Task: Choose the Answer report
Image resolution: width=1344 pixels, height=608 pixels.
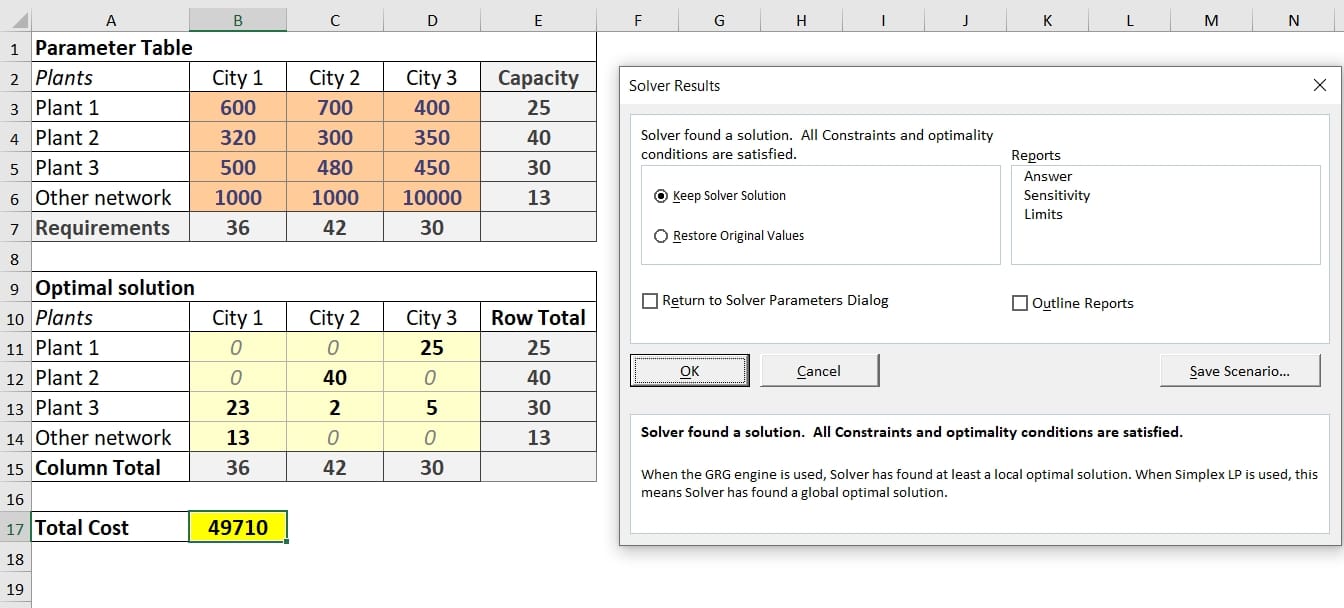Action: click(x=1047, y=176)
